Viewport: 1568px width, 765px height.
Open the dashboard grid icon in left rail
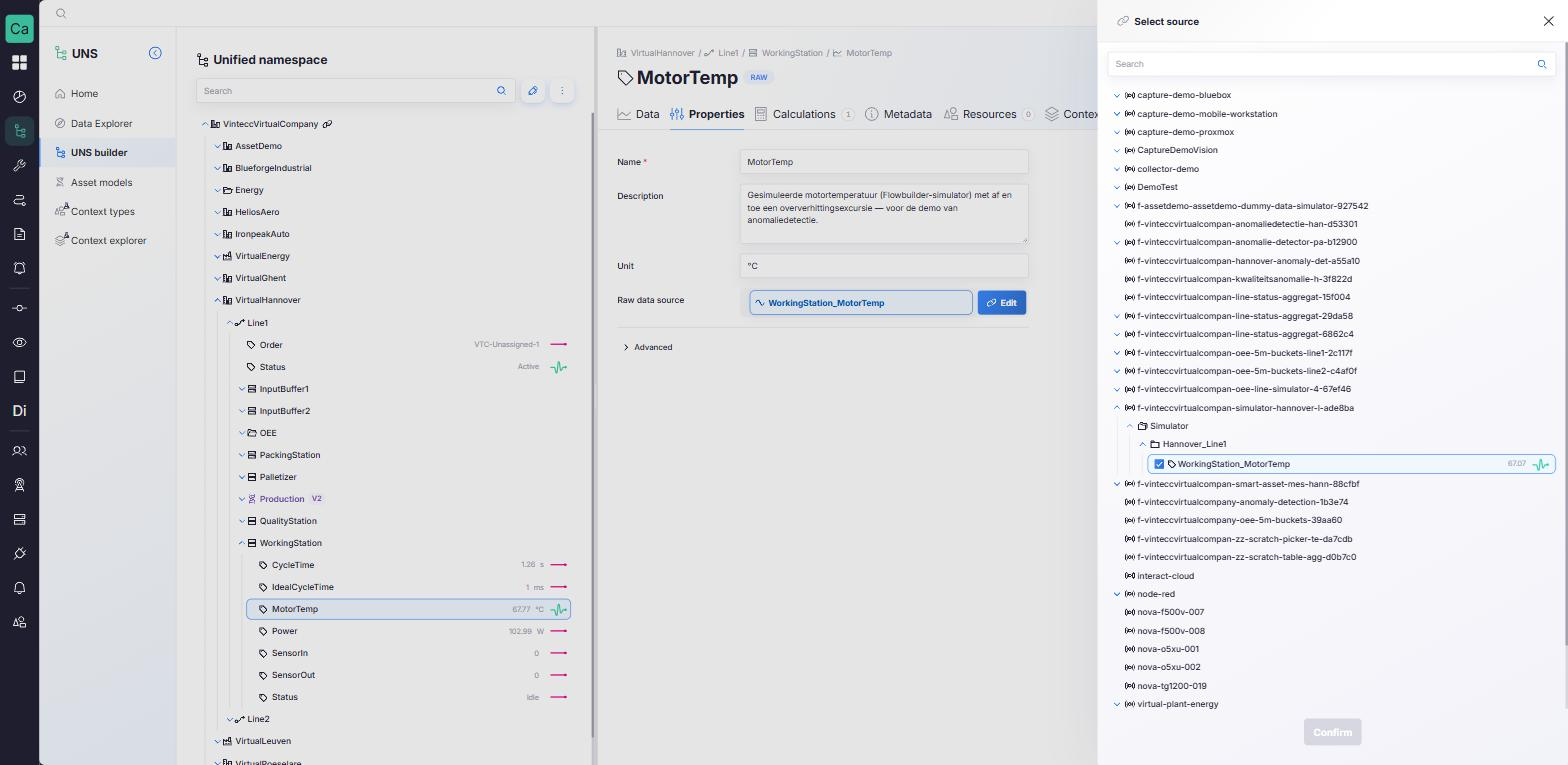(19, 63)
